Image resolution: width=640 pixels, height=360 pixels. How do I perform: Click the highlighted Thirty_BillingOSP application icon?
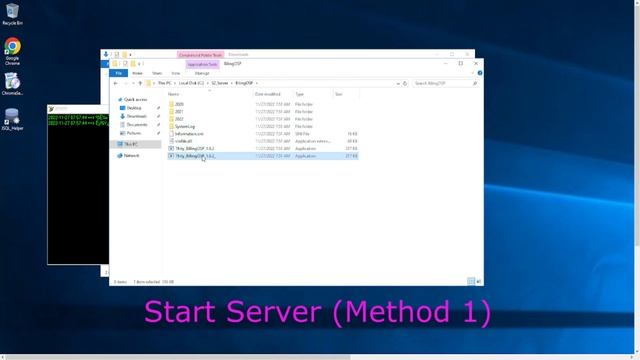(171, 156)
